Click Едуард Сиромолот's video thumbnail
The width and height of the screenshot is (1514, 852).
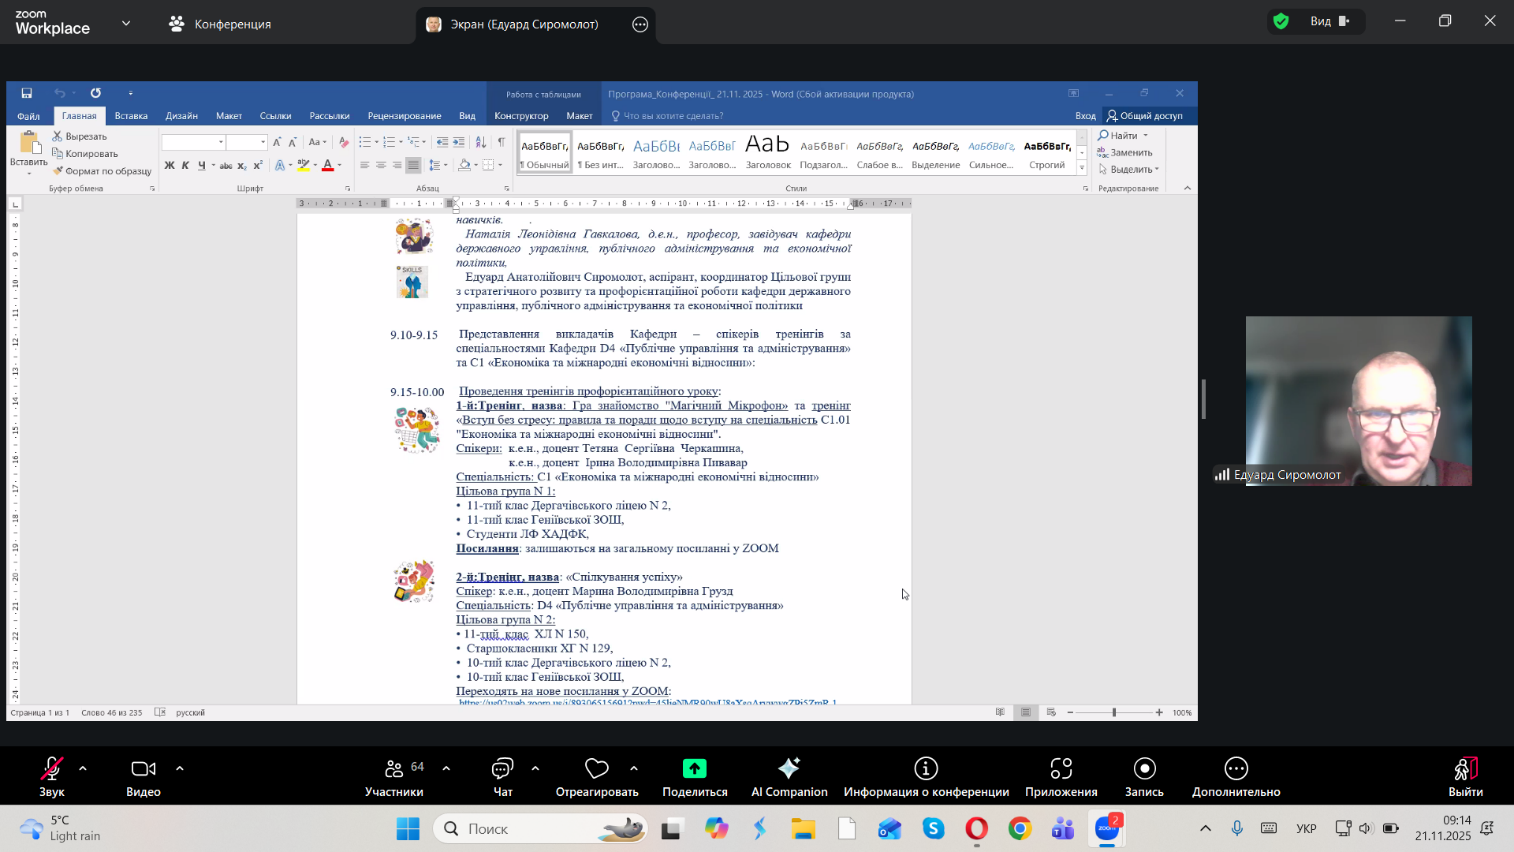point(1358,400)
